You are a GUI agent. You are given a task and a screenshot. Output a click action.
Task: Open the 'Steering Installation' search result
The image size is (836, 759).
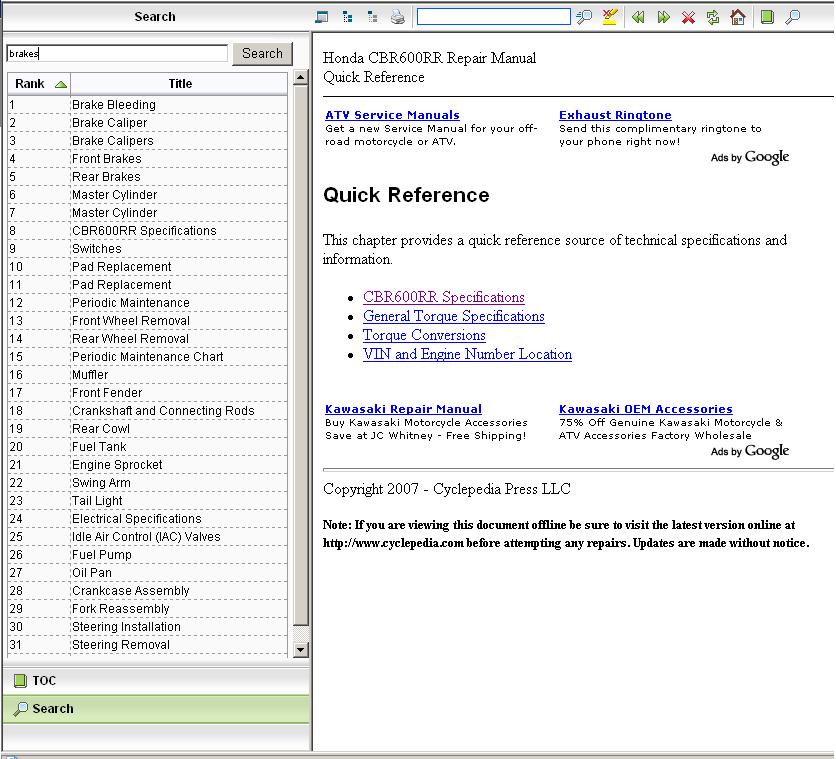click(x=148, y=627)
